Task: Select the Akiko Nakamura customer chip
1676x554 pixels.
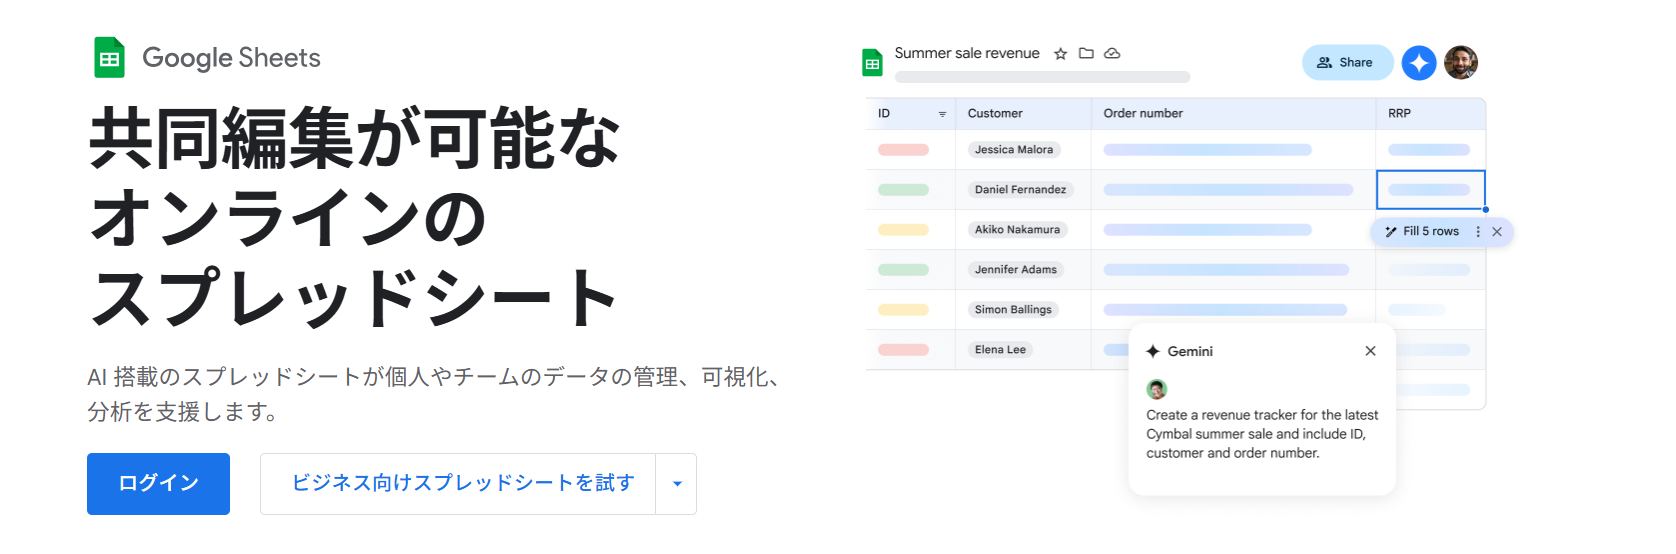Action: (x=1017, y=230)
